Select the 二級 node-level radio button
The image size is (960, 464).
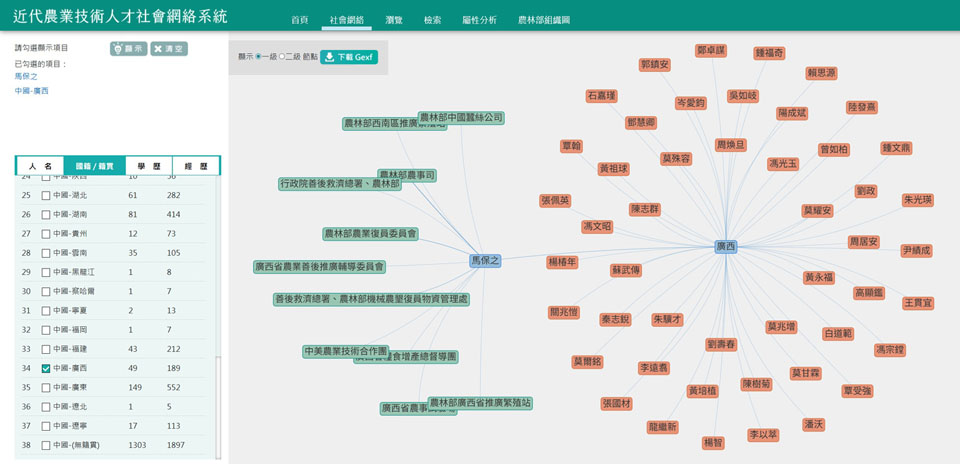(x=282, y=57)
